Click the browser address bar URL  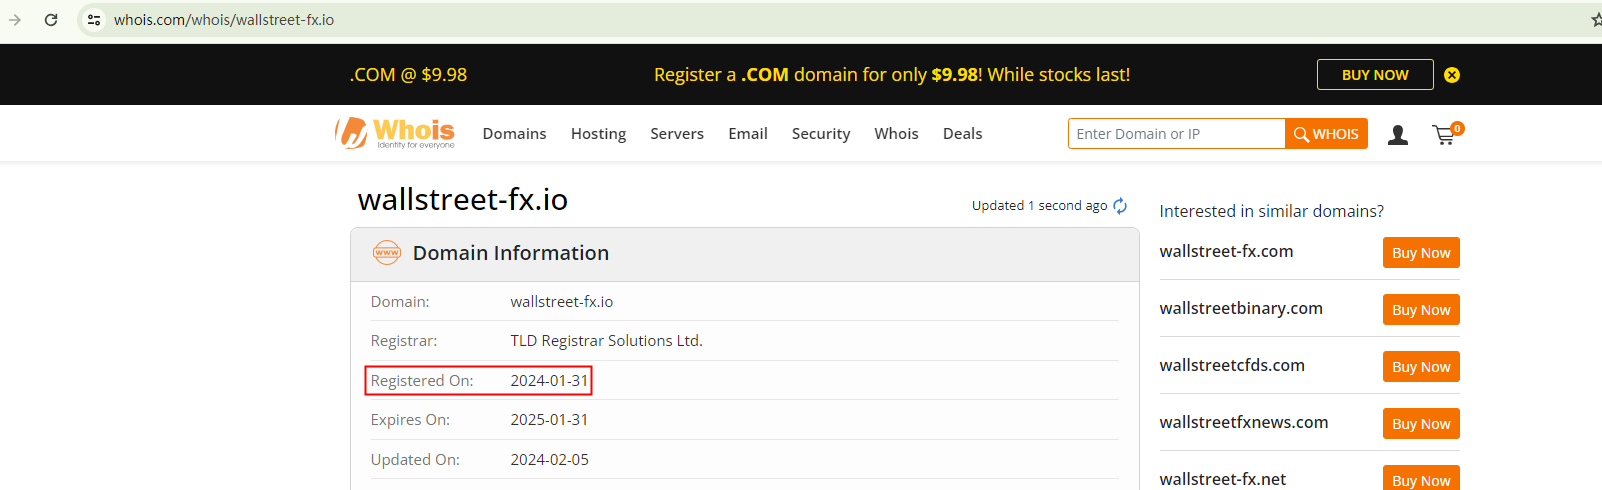[x=224, y=20]
